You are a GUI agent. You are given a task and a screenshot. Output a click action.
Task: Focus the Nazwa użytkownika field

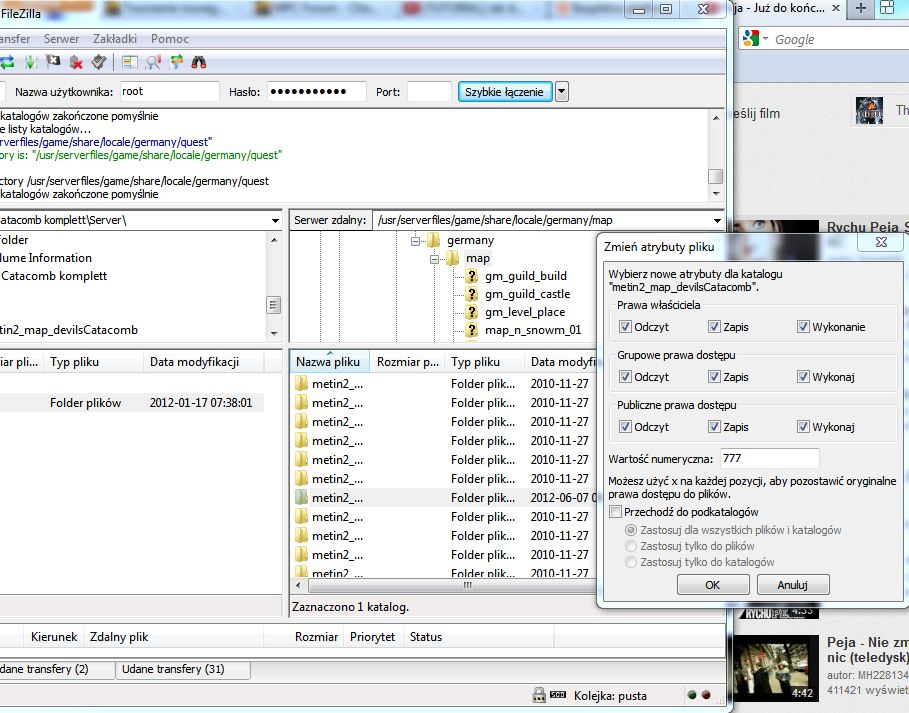pos(169,92)
